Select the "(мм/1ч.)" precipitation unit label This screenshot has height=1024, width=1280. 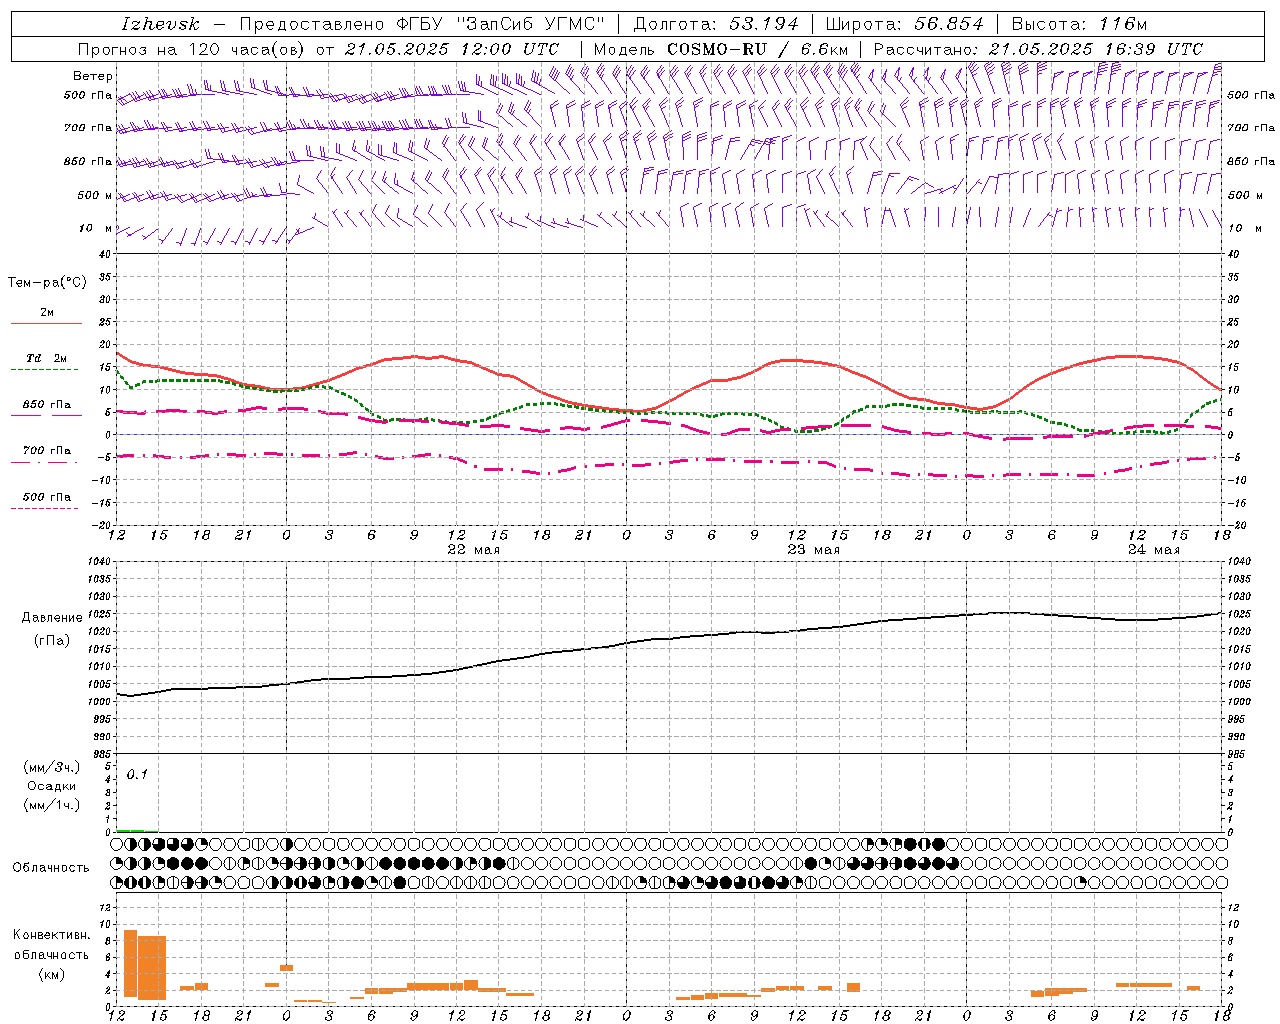[x=52, y=805]
